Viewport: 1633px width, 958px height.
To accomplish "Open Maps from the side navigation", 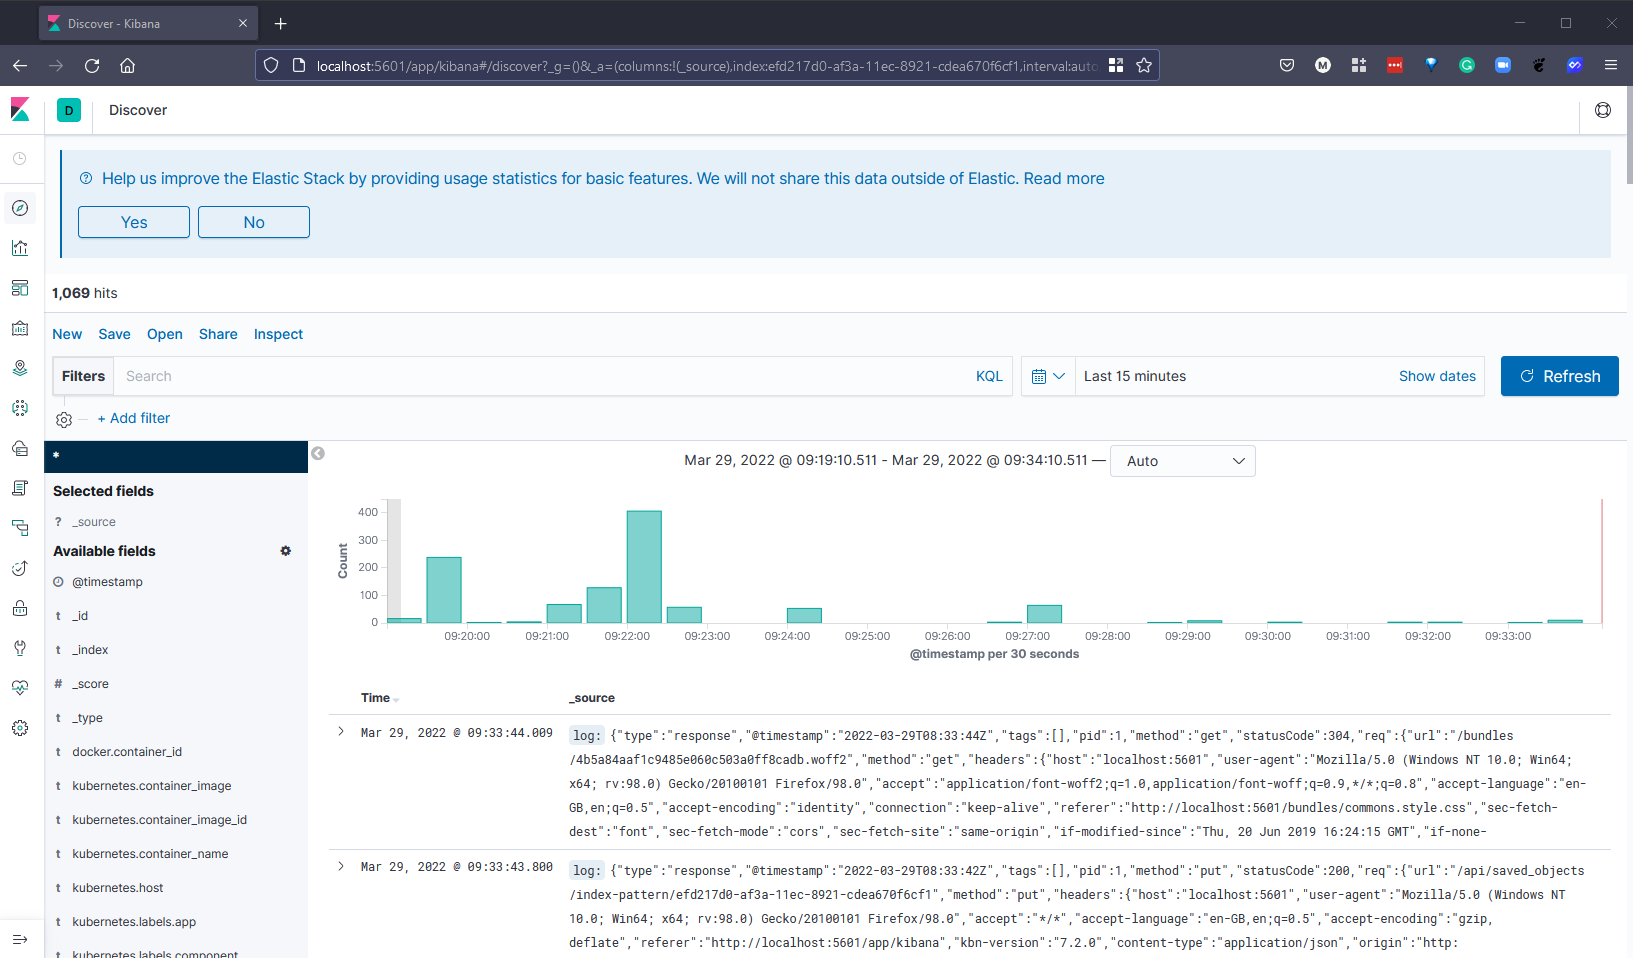I will point(20,368).
